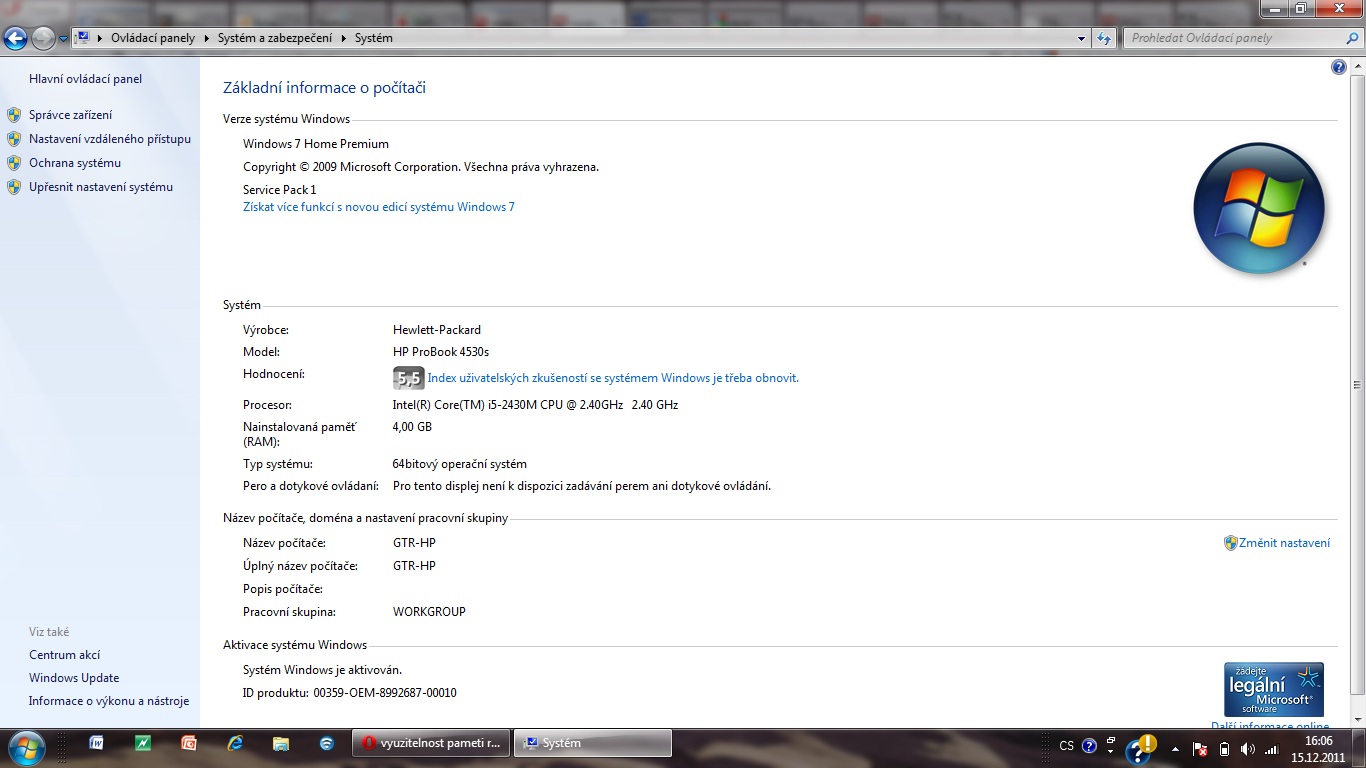Click the shield icon beside Ochrana systému

click(14, 163)
